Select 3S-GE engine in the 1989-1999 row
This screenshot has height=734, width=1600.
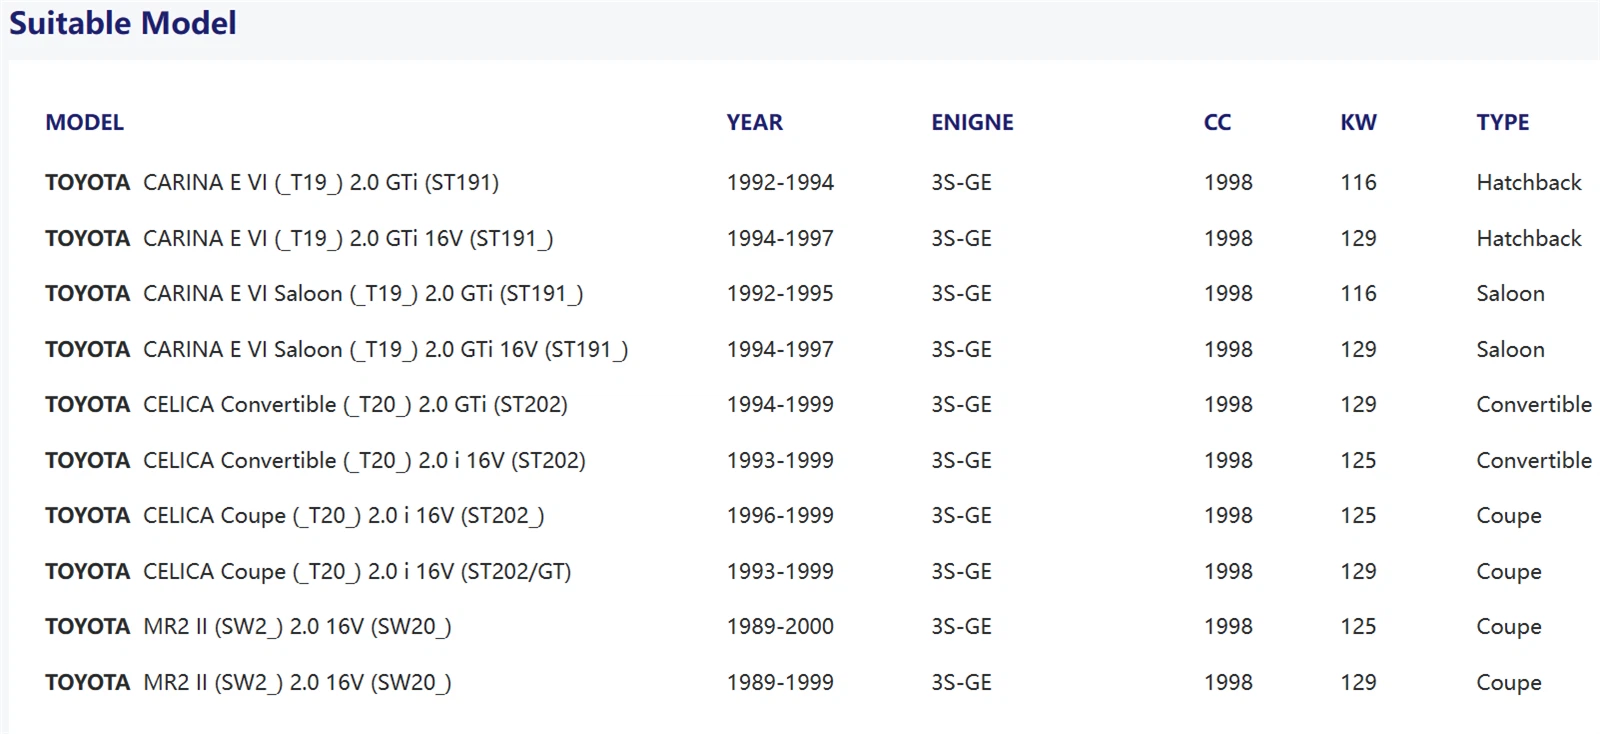point(961,683)
